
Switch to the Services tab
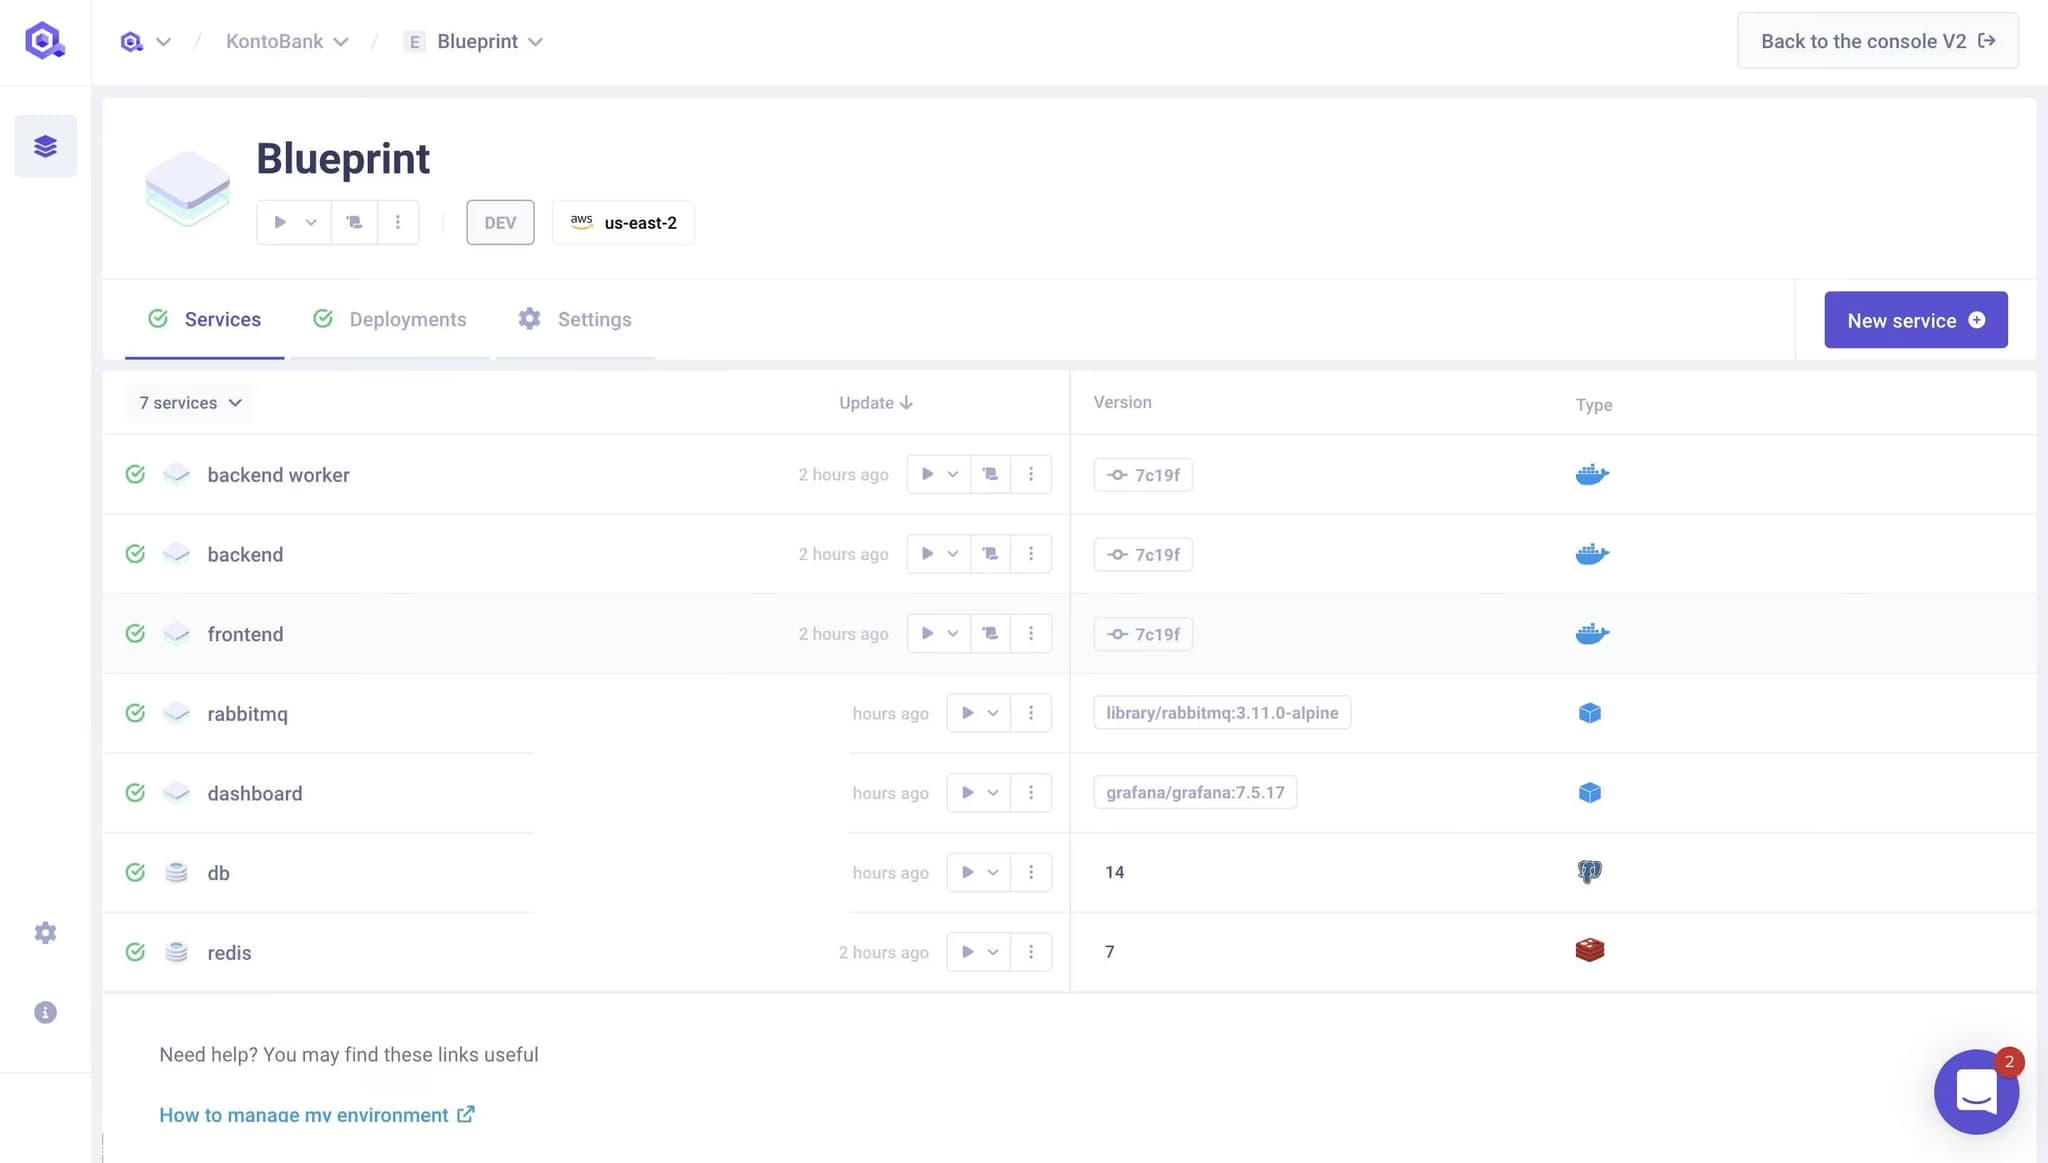(x=204, y=319)
